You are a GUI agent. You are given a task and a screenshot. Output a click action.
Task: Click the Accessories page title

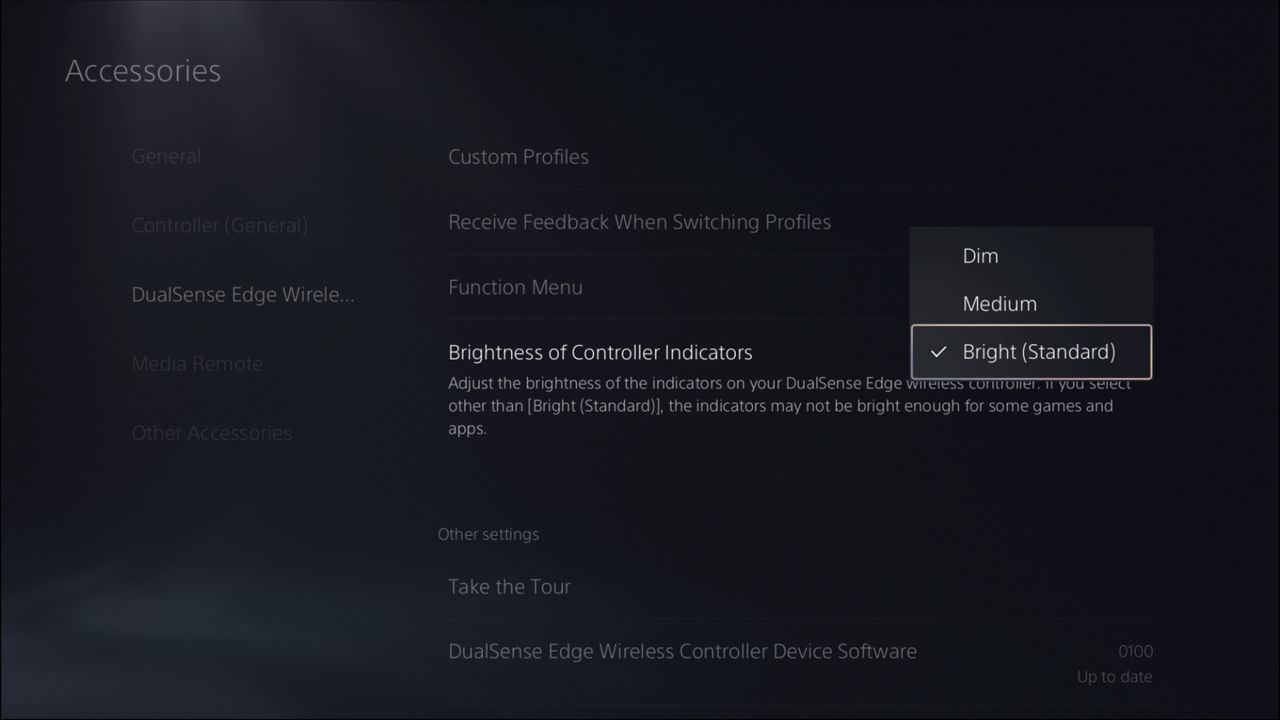coord(143,71)
